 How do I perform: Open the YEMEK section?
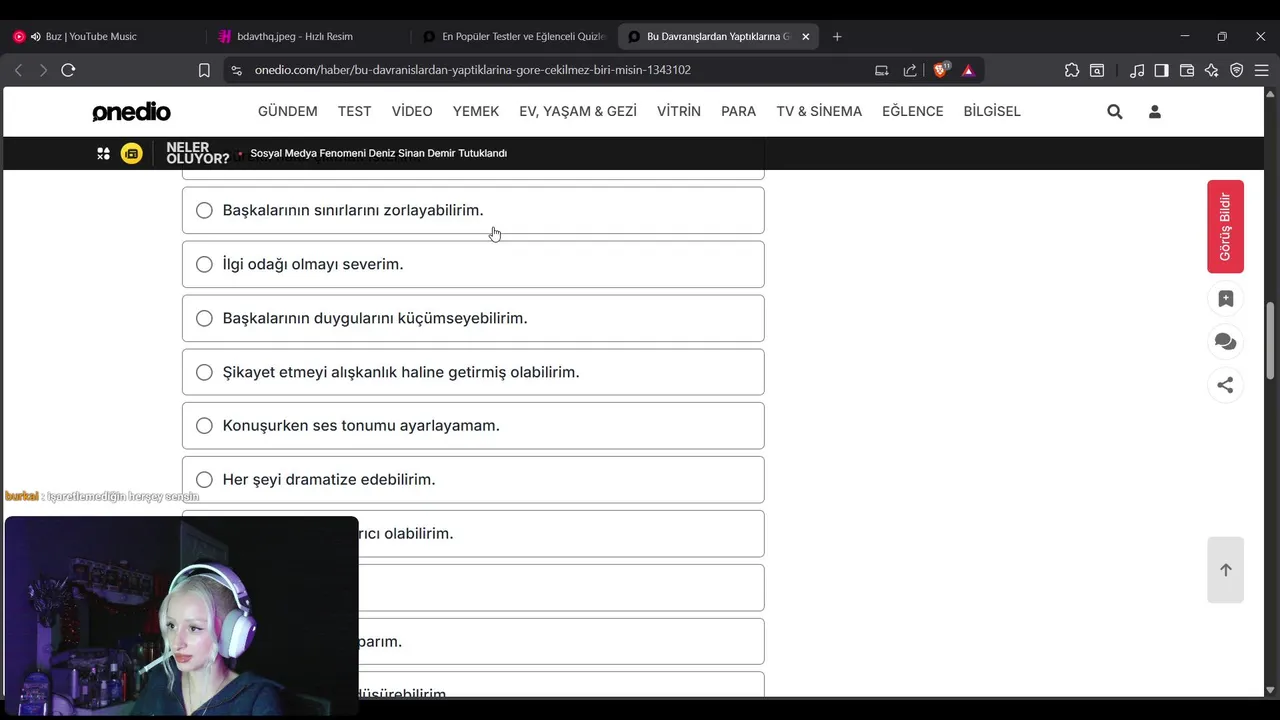[x=476, y=111]
